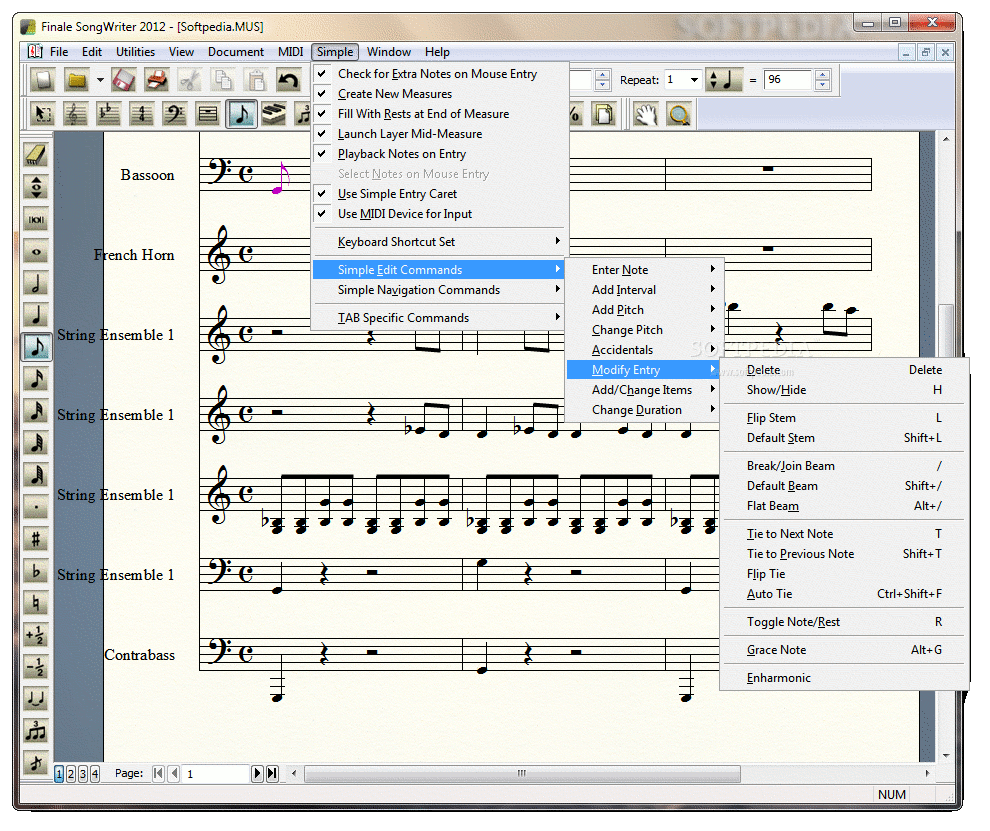This screenshot has height=831, width=990.
Task: Select the Simple Entry eighth note tool
Action: [x=241, y=114]
